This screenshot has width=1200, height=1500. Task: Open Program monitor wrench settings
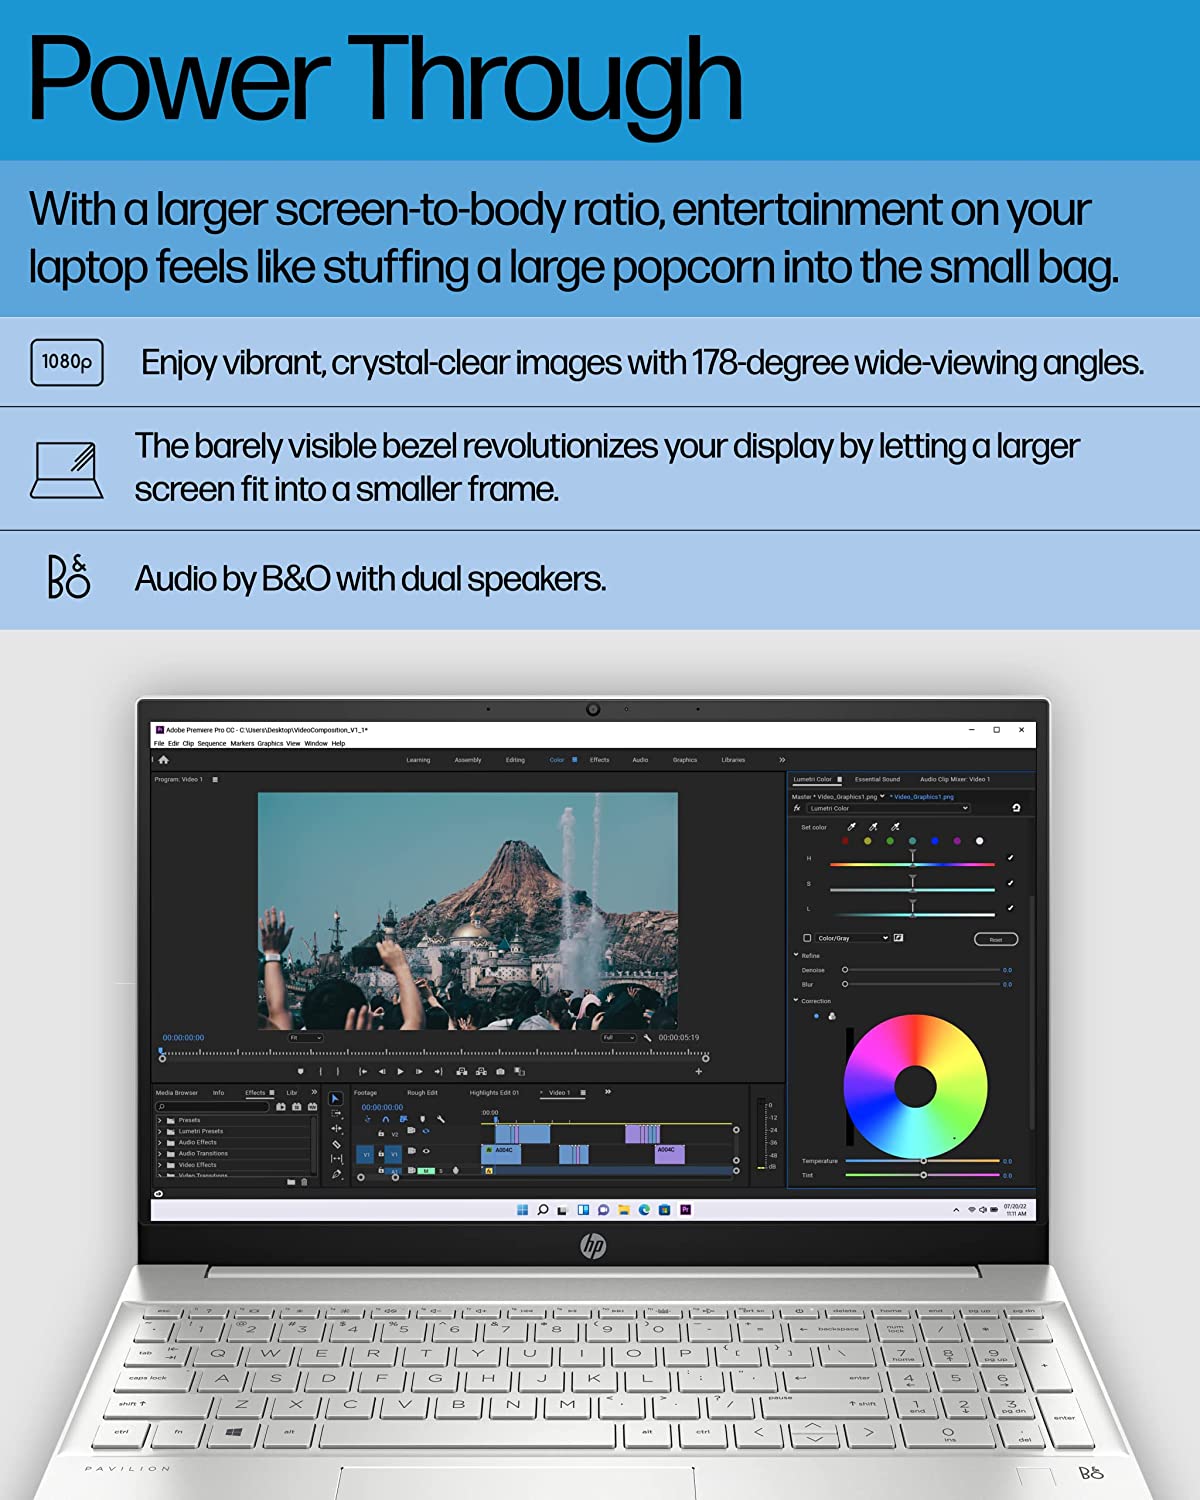(x=647, y=1038)
